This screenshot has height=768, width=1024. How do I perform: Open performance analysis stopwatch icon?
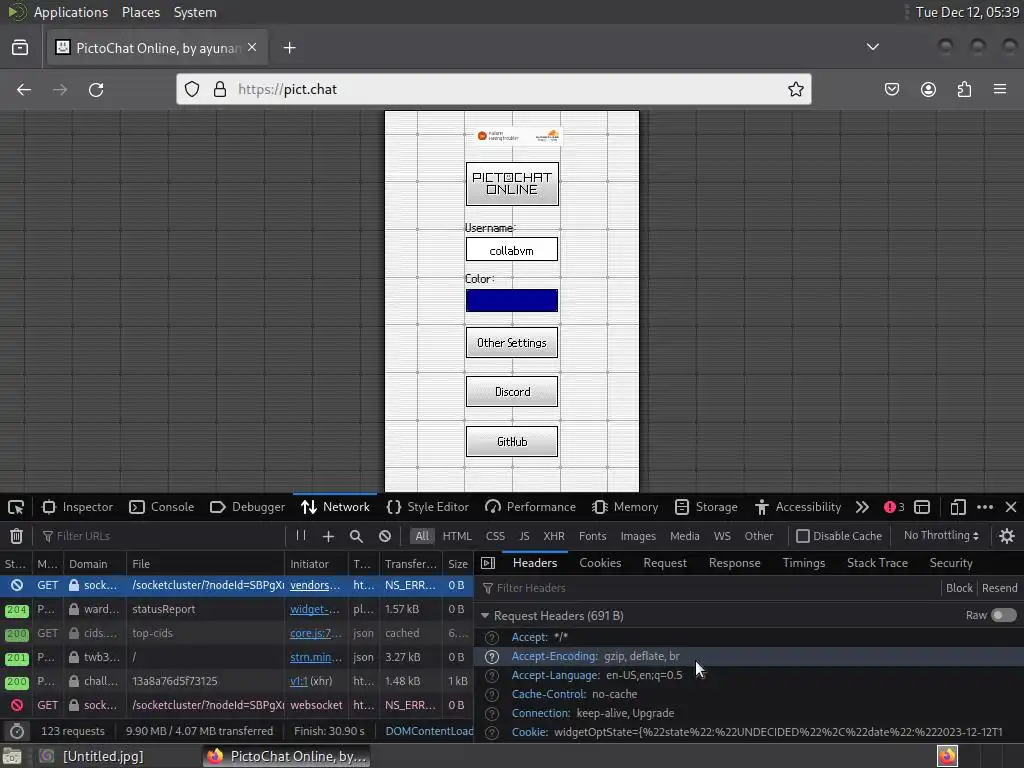pos(17,731)
